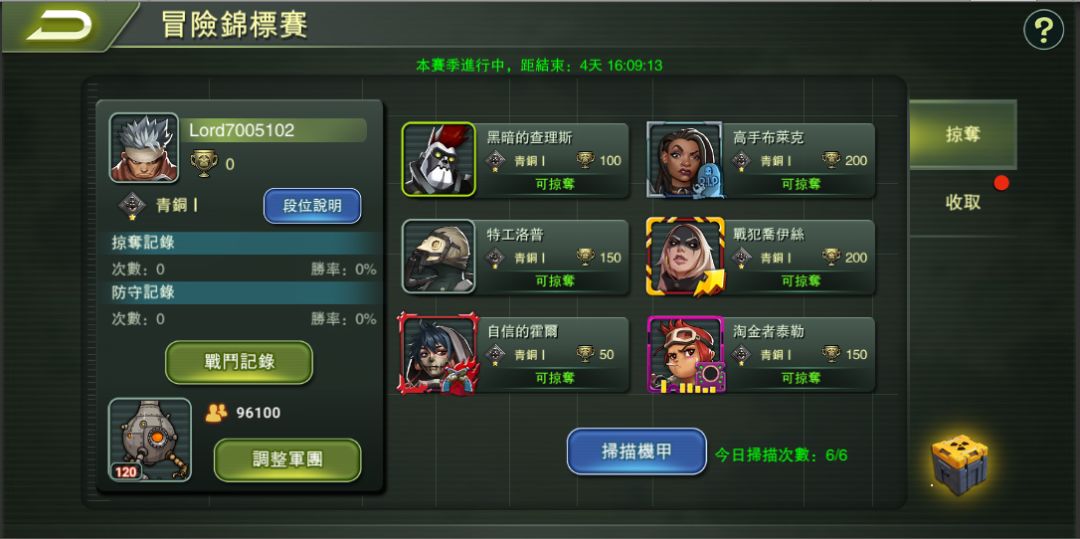Switch to the 收取 tab
The height and width of the screenshot is (539, 1080).
962,202
